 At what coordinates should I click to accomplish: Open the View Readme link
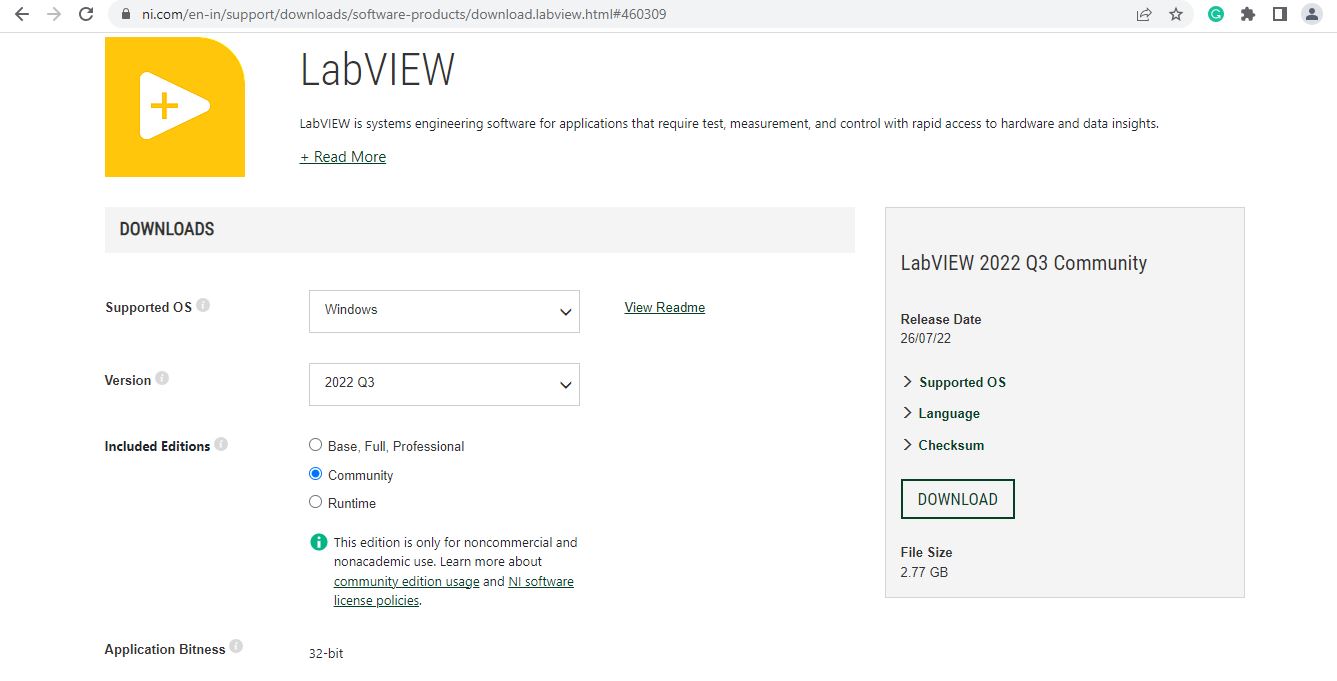(x=664, y=307)
